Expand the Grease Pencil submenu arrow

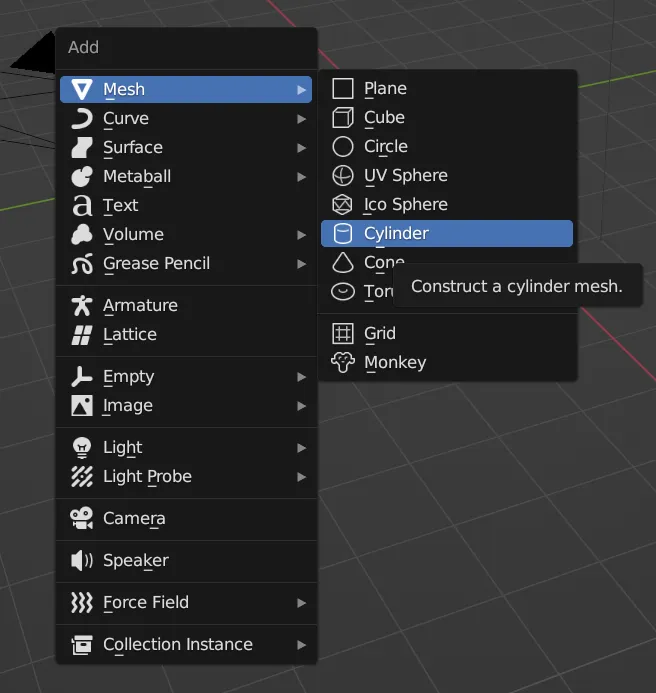[301, 264]
